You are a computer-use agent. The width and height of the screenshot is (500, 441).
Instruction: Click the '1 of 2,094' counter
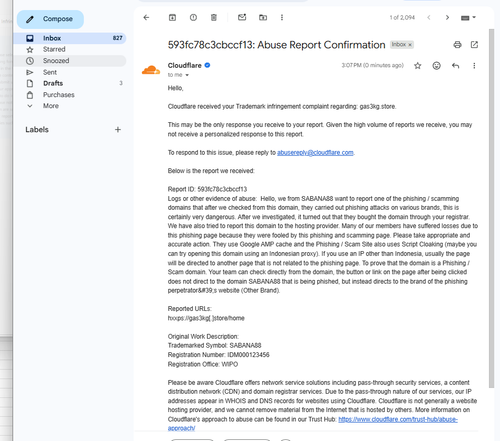pos(402,18)
